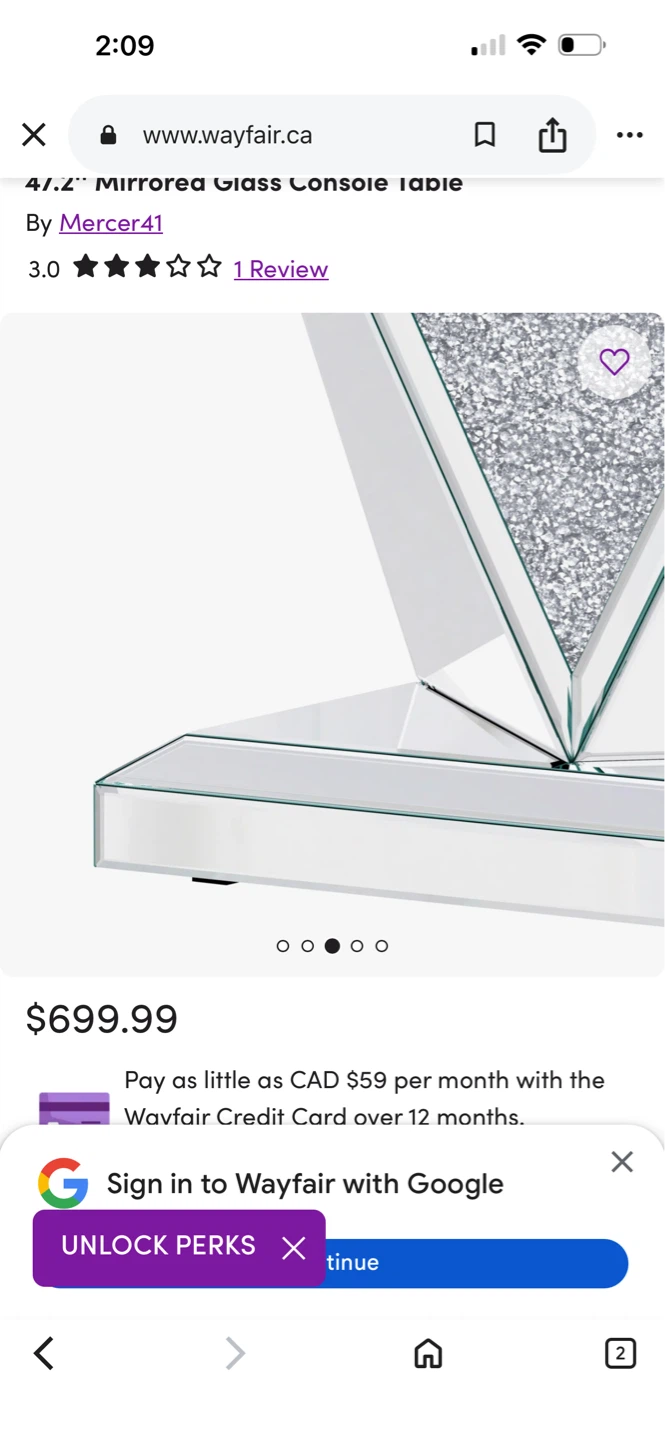The width and height of the screenshot is (665, 1440).
Task: Tap the home icon in bottom bar
Action: click(x=428, y=1353)
